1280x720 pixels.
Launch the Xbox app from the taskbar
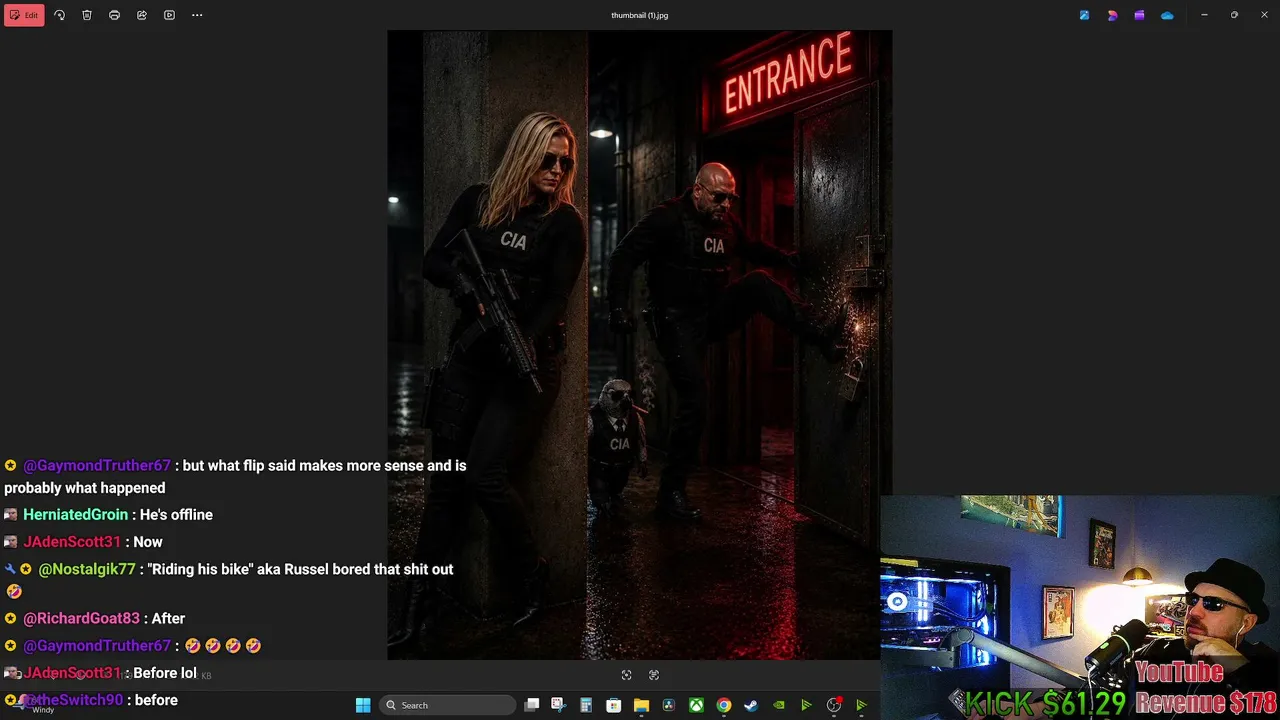click(x=696, y=705)
